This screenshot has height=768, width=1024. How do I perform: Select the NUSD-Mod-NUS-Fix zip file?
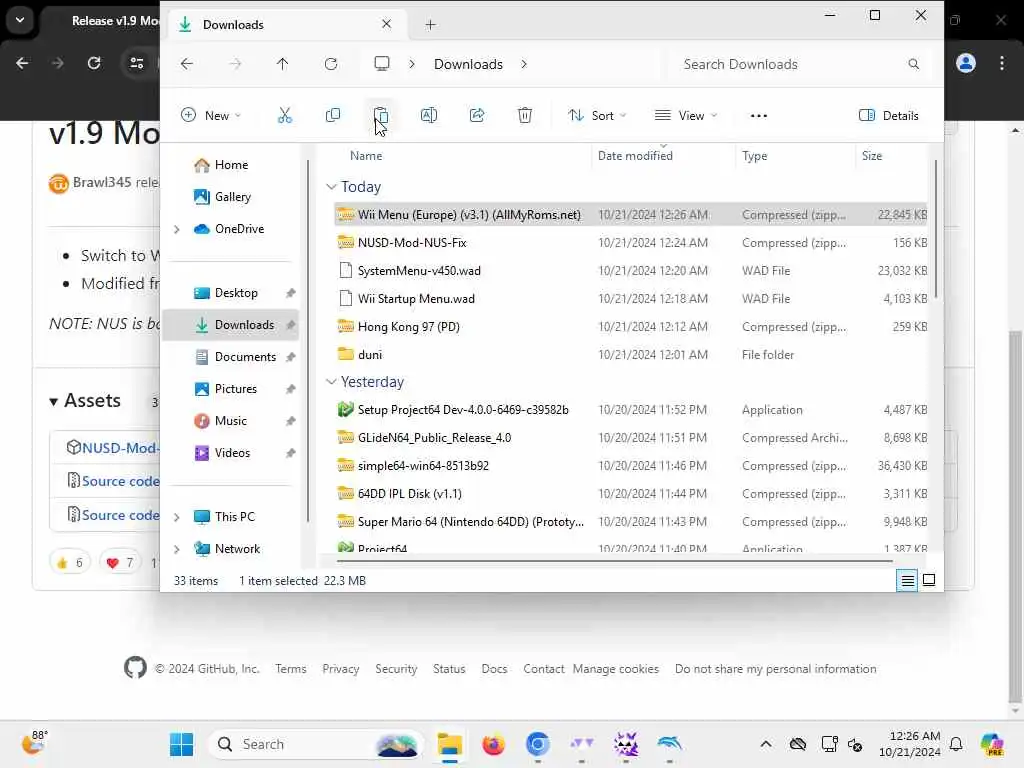click(x=630, y=242)
